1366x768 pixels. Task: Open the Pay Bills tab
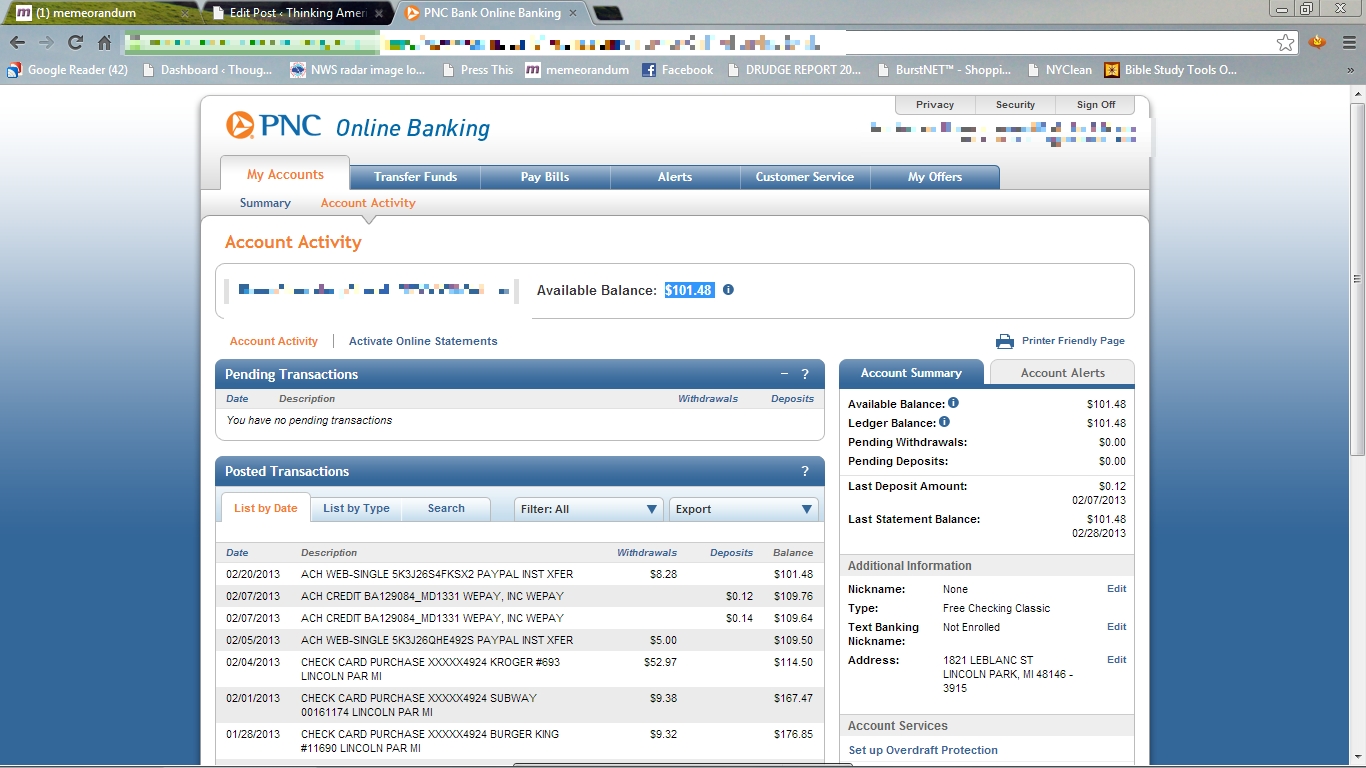click(x=545, y=177)
